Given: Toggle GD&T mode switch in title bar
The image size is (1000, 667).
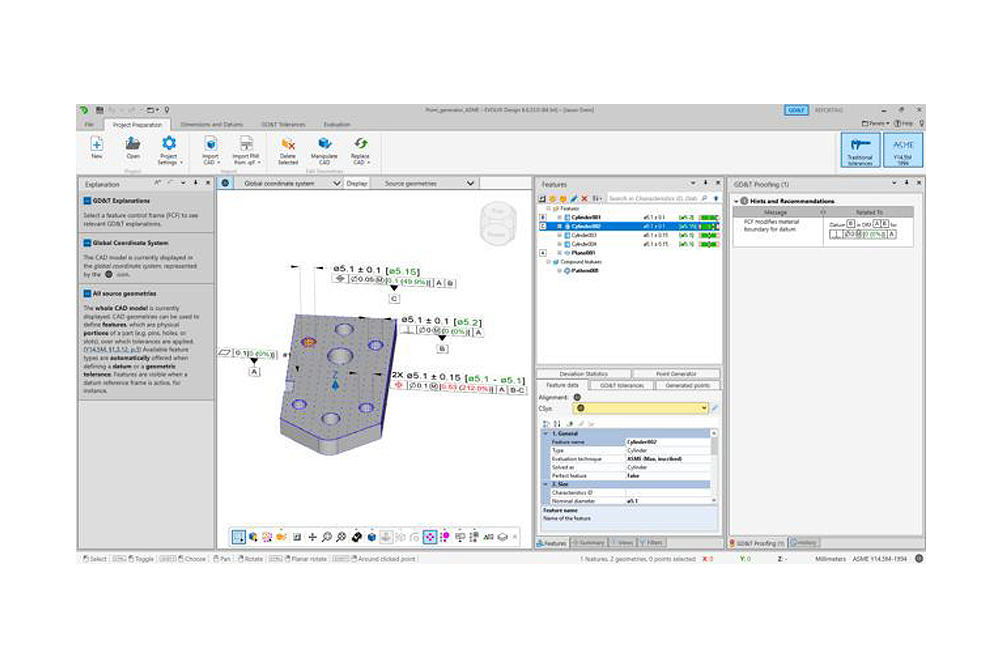Looking at the screenshot, I should pos(796,109).
